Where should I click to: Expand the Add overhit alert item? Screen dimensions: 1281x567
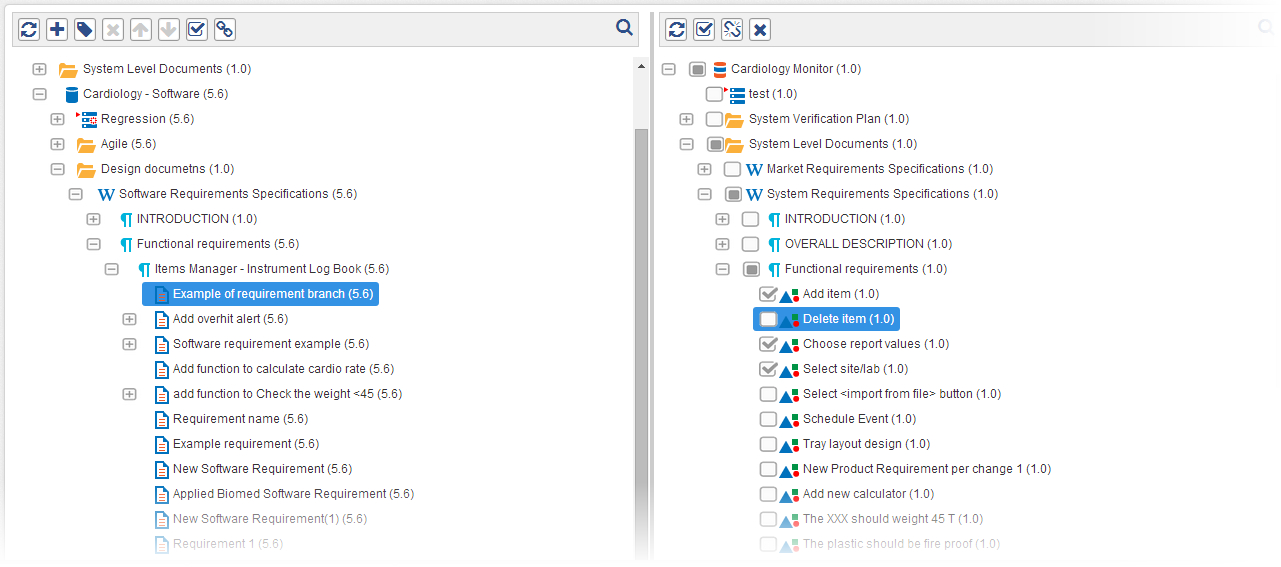click(130, 319)
